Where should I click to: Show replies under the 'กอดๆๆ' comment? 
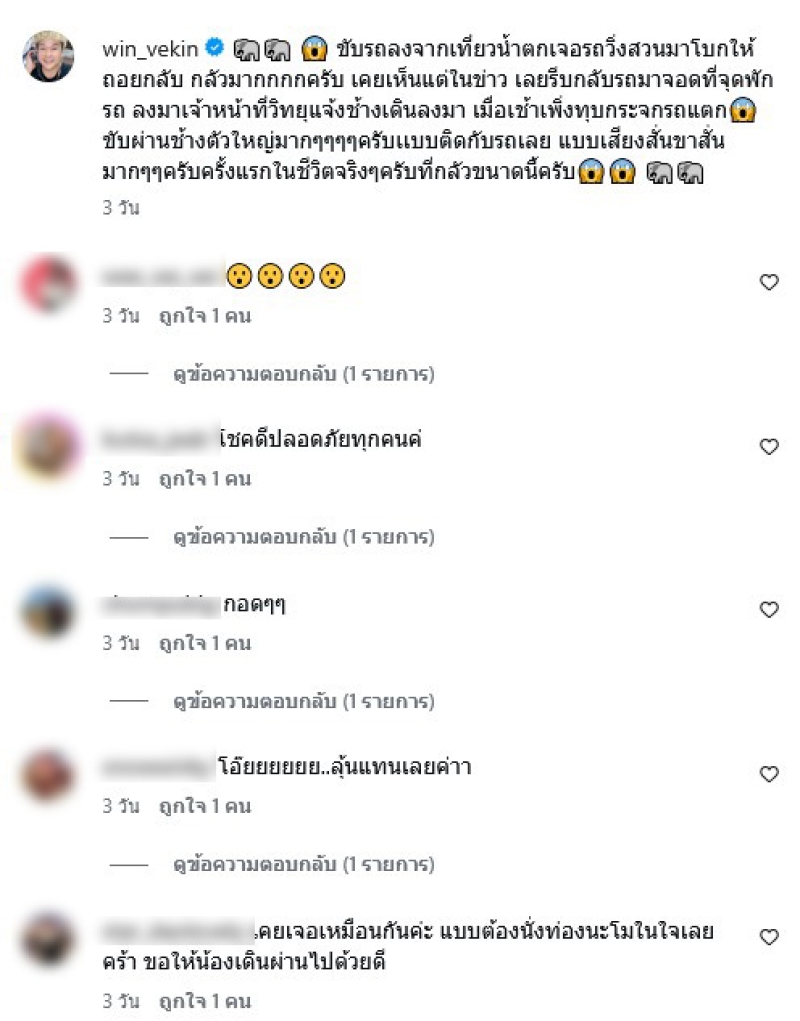[x=303, y=702]
